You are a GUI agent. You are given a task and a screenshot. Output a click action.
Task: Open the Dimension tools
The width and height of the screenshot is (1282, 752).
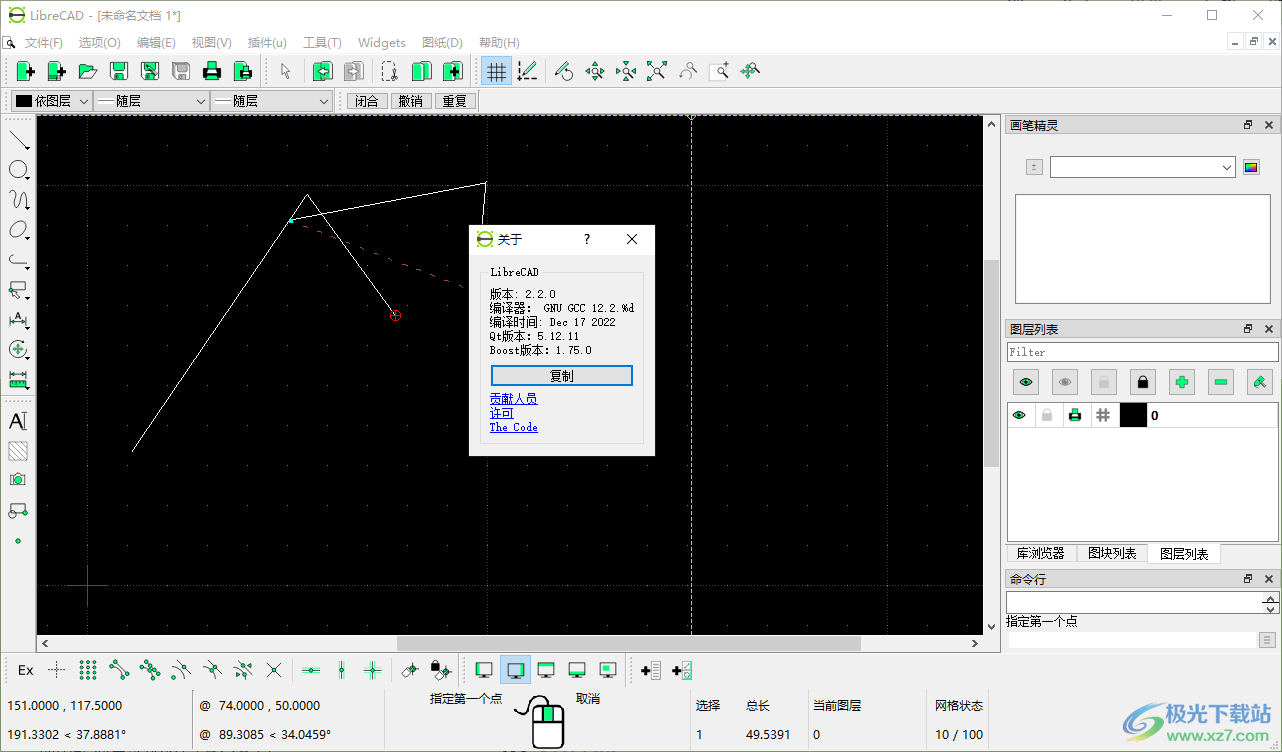coord(18,320)
